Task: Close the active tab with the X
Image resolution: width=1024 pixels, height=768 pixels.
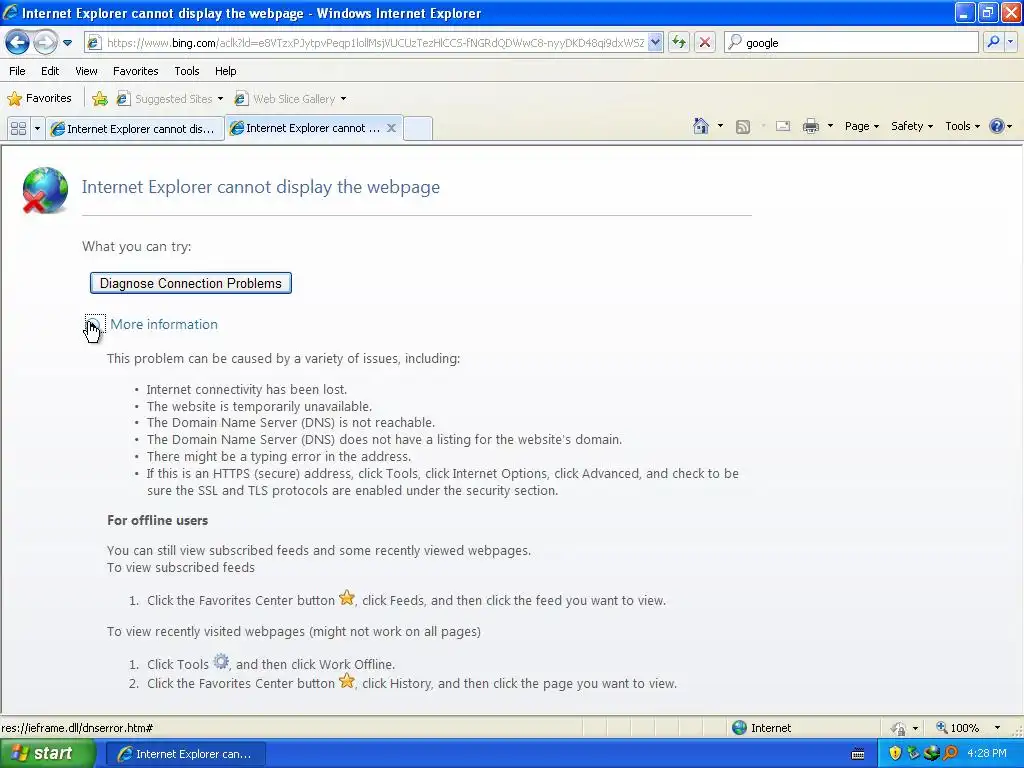Action: (391, 128)
